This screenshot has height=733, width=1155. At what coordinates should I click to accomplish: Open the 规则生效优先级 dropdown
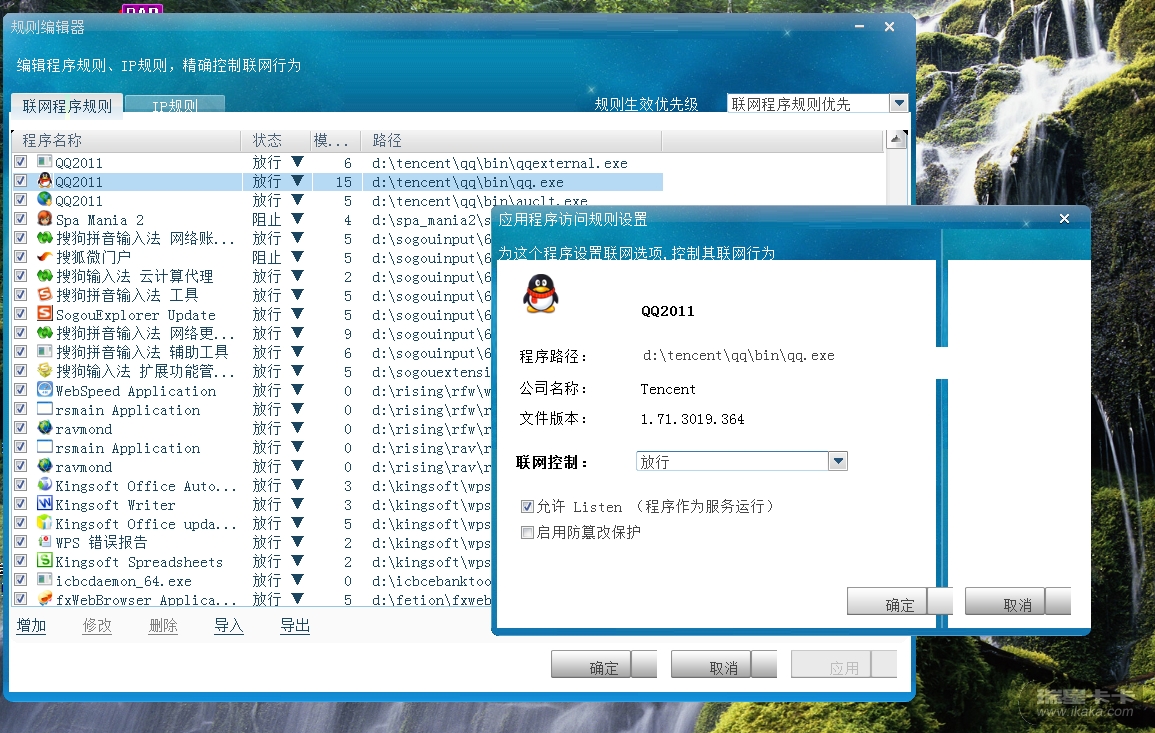click(x=899, y=103)
